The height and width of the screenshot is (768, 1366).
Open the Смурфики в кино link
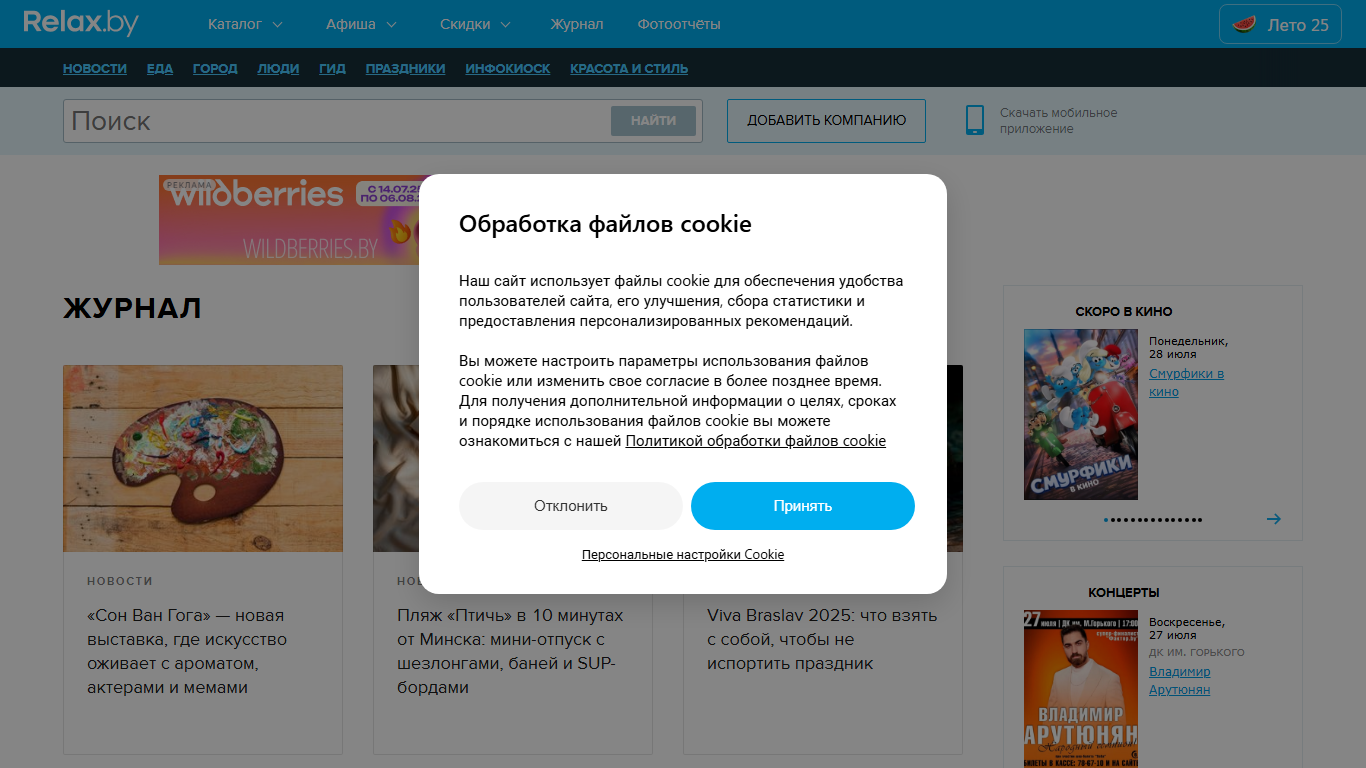click(1186, 382)
